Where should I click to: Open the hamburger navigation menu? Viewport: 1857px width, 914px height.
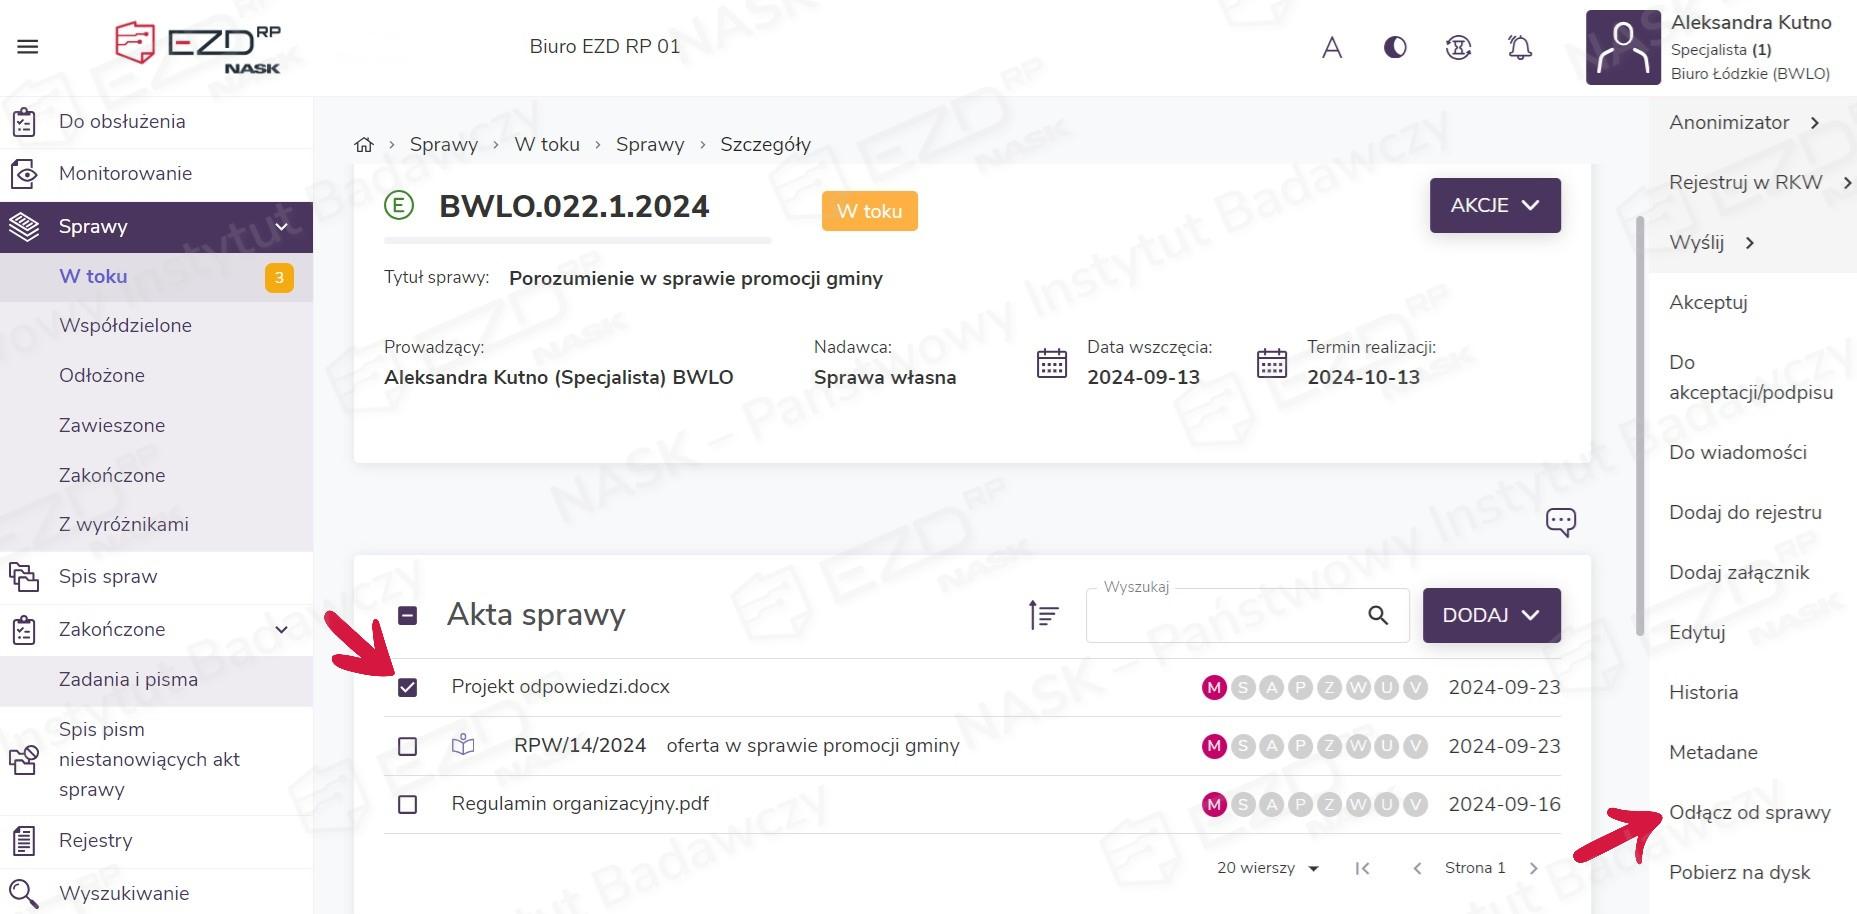(x=28, y=47)
